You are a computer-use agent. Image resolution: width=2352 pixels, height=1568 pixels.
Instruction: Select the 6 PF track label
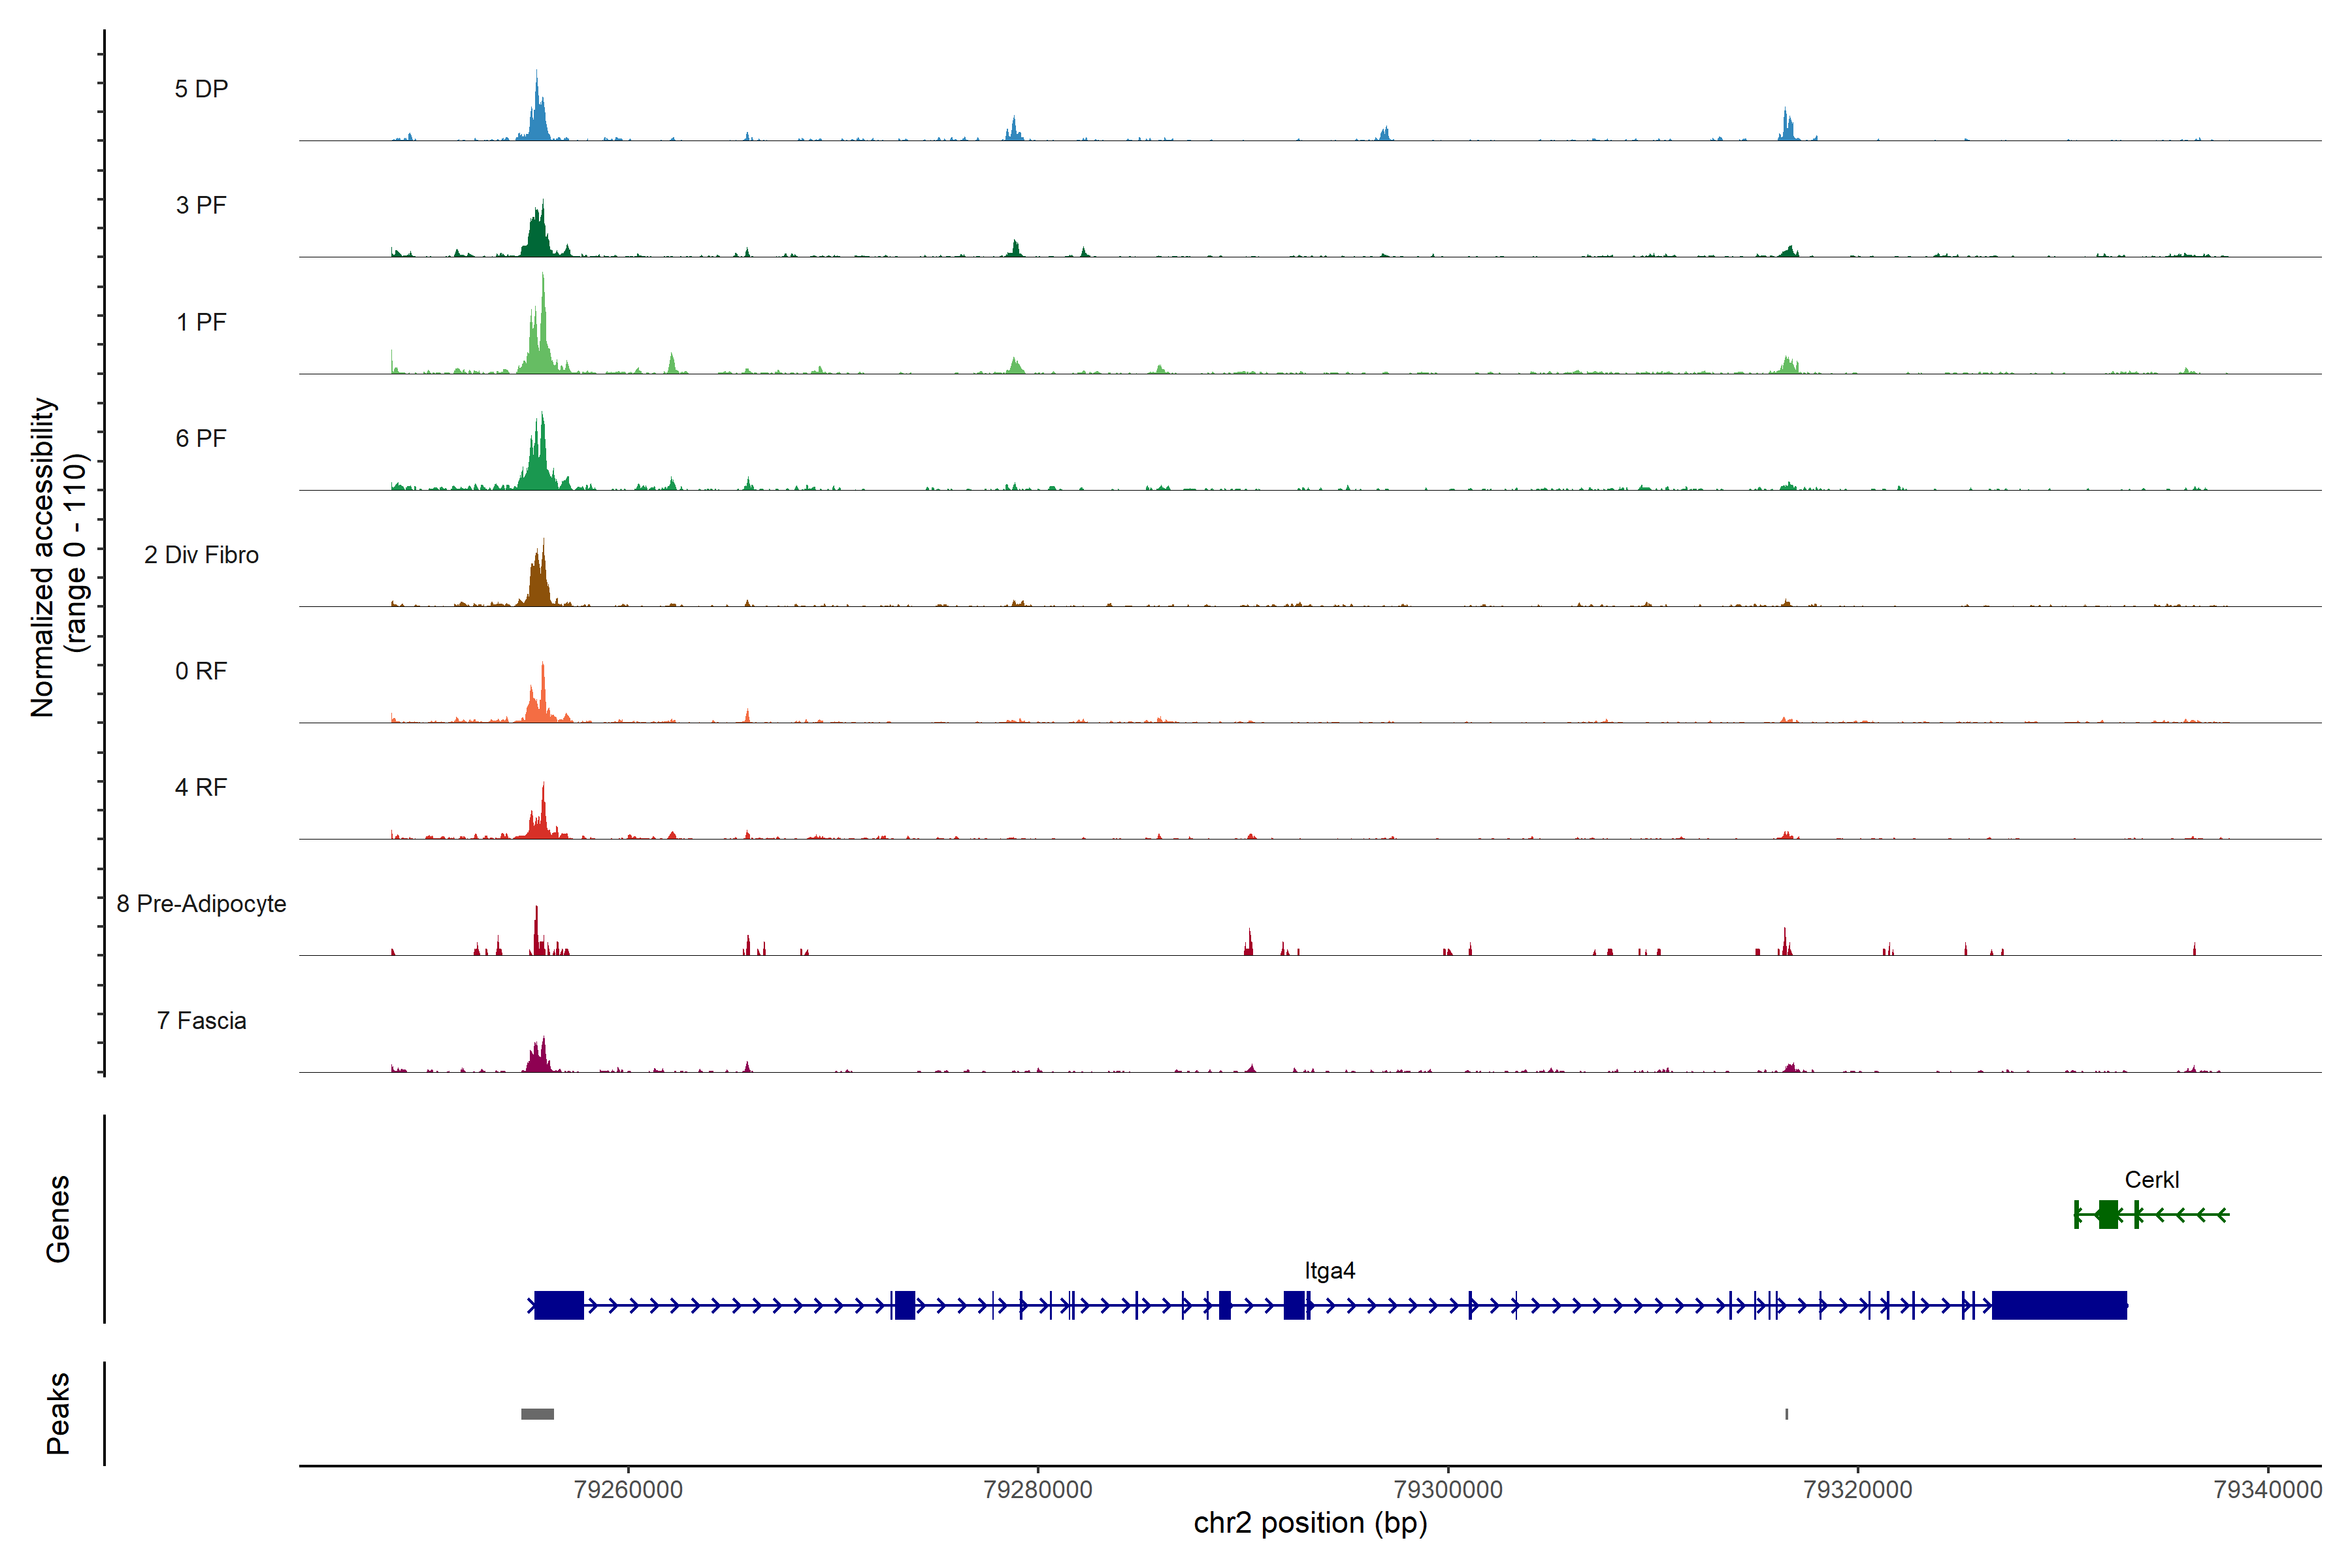(x=201, y=438)
